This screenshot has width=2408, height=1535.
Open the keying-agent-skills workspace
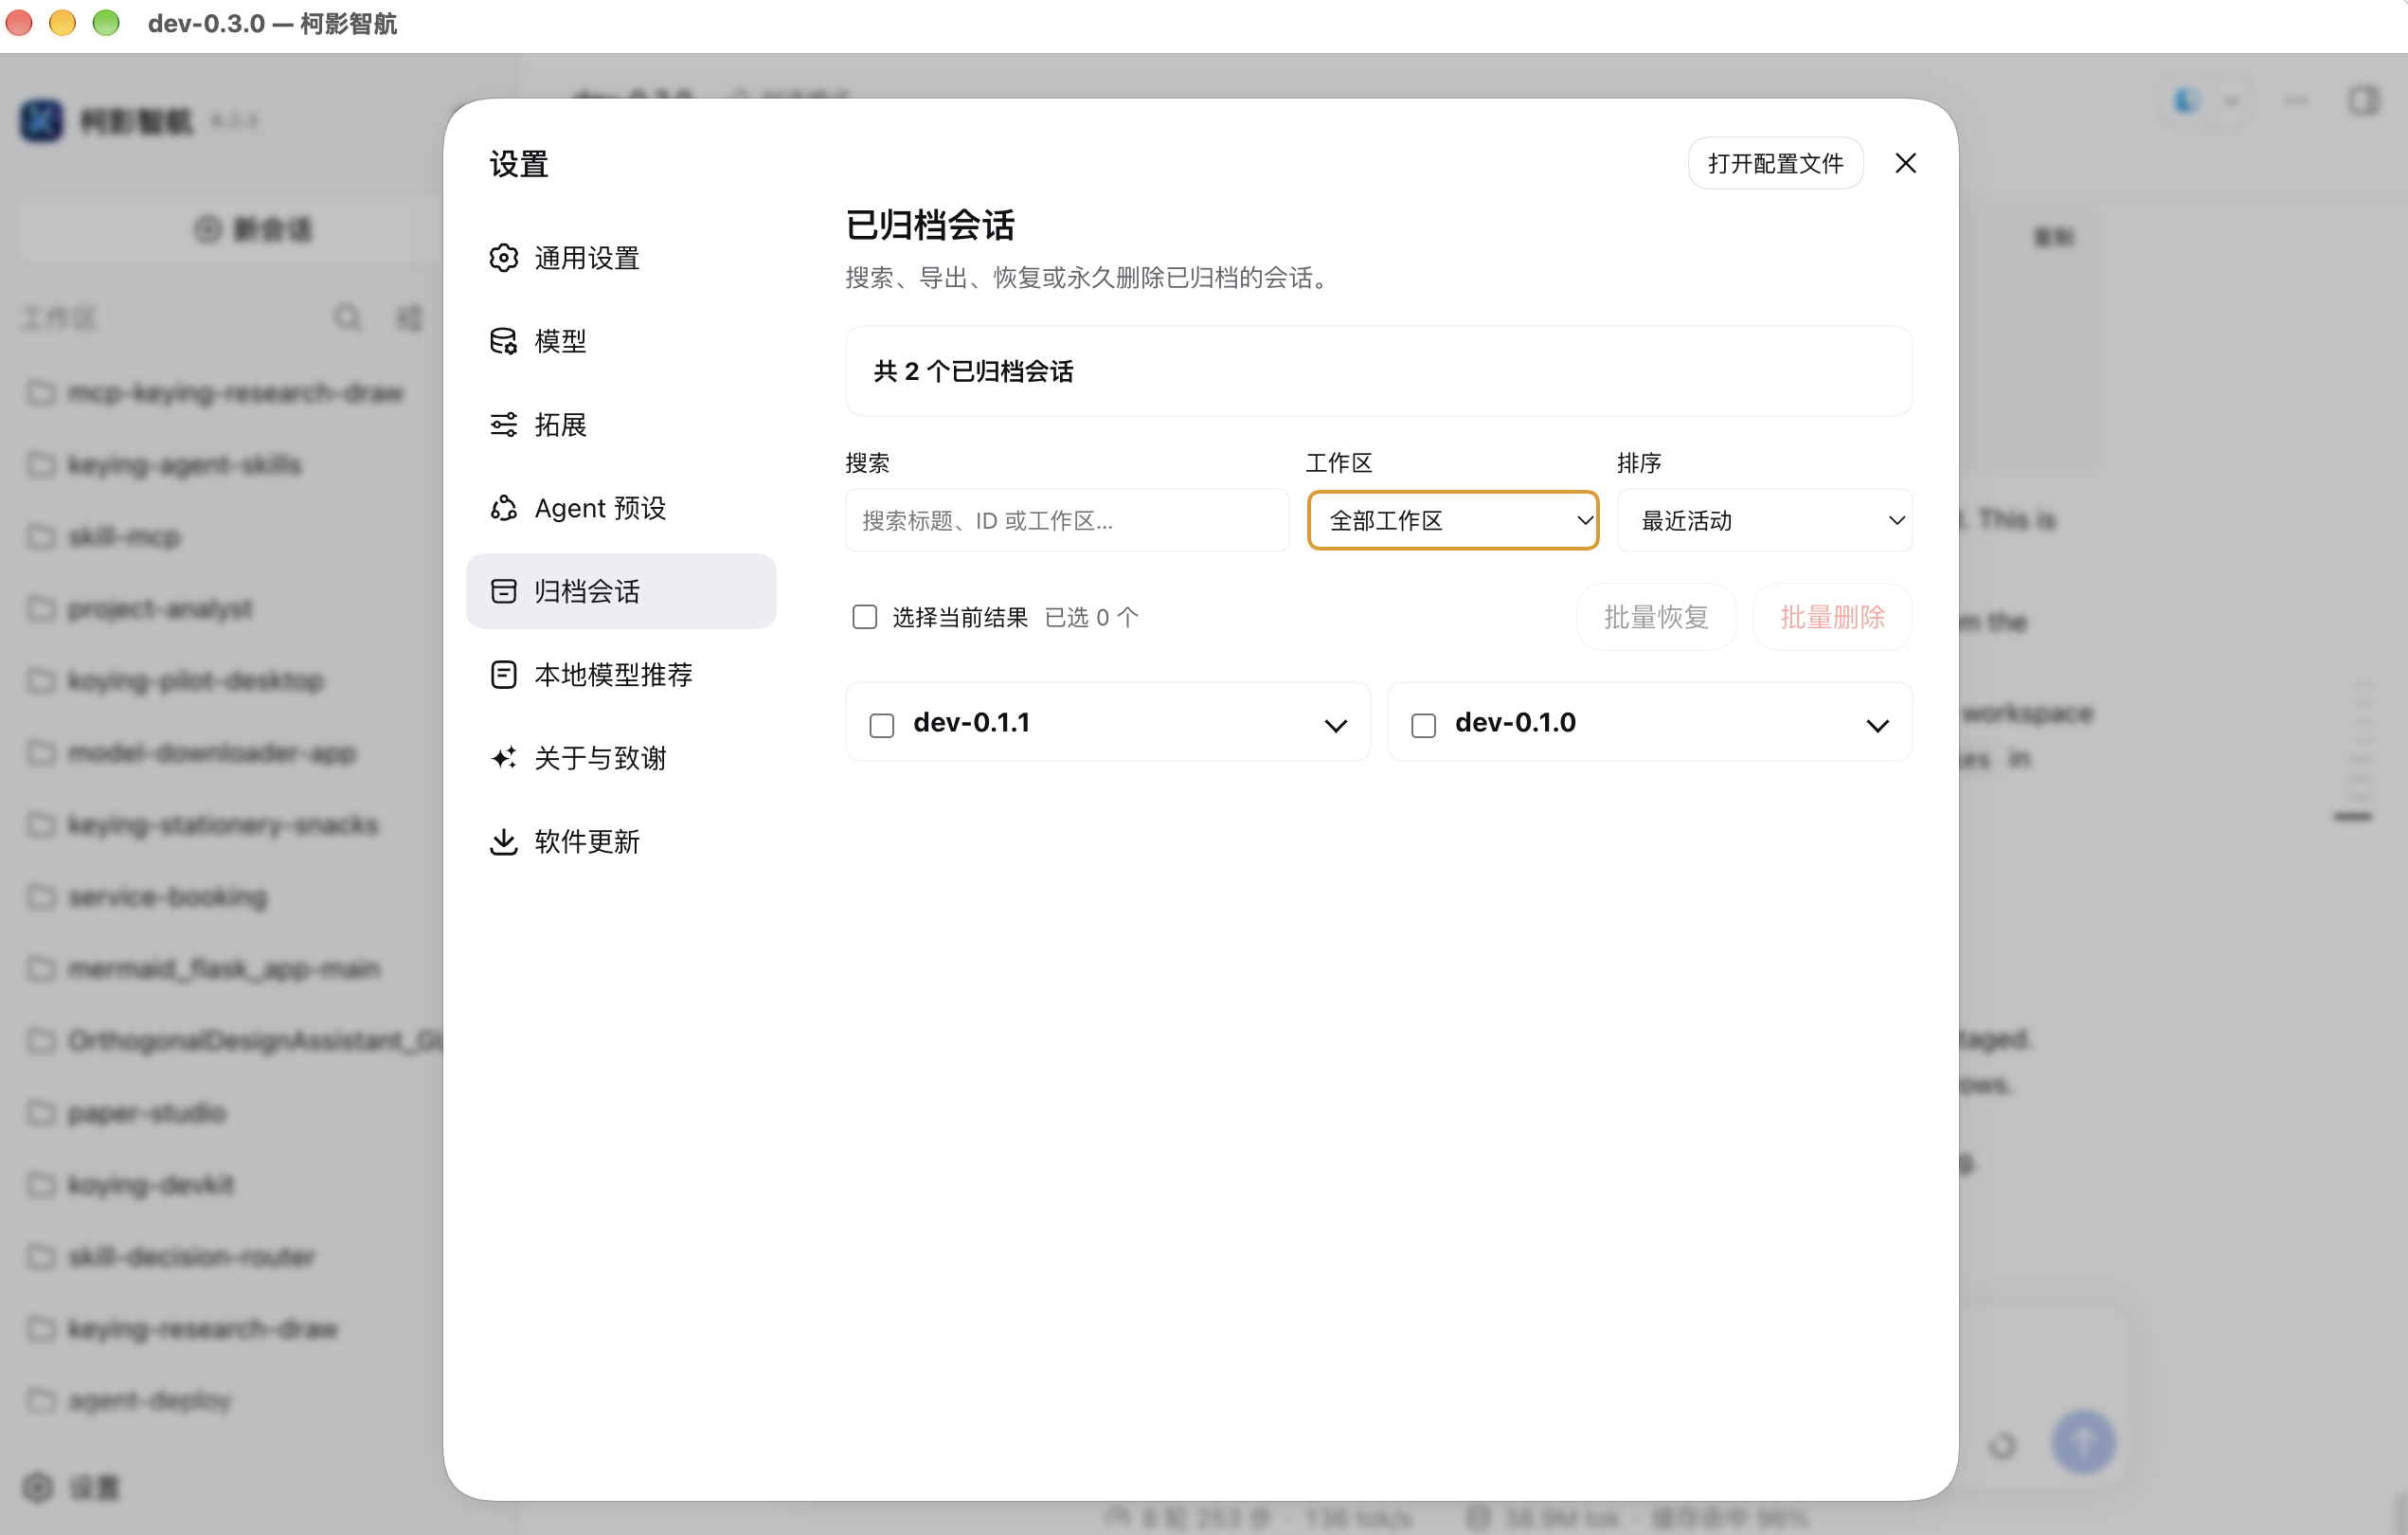183,465
